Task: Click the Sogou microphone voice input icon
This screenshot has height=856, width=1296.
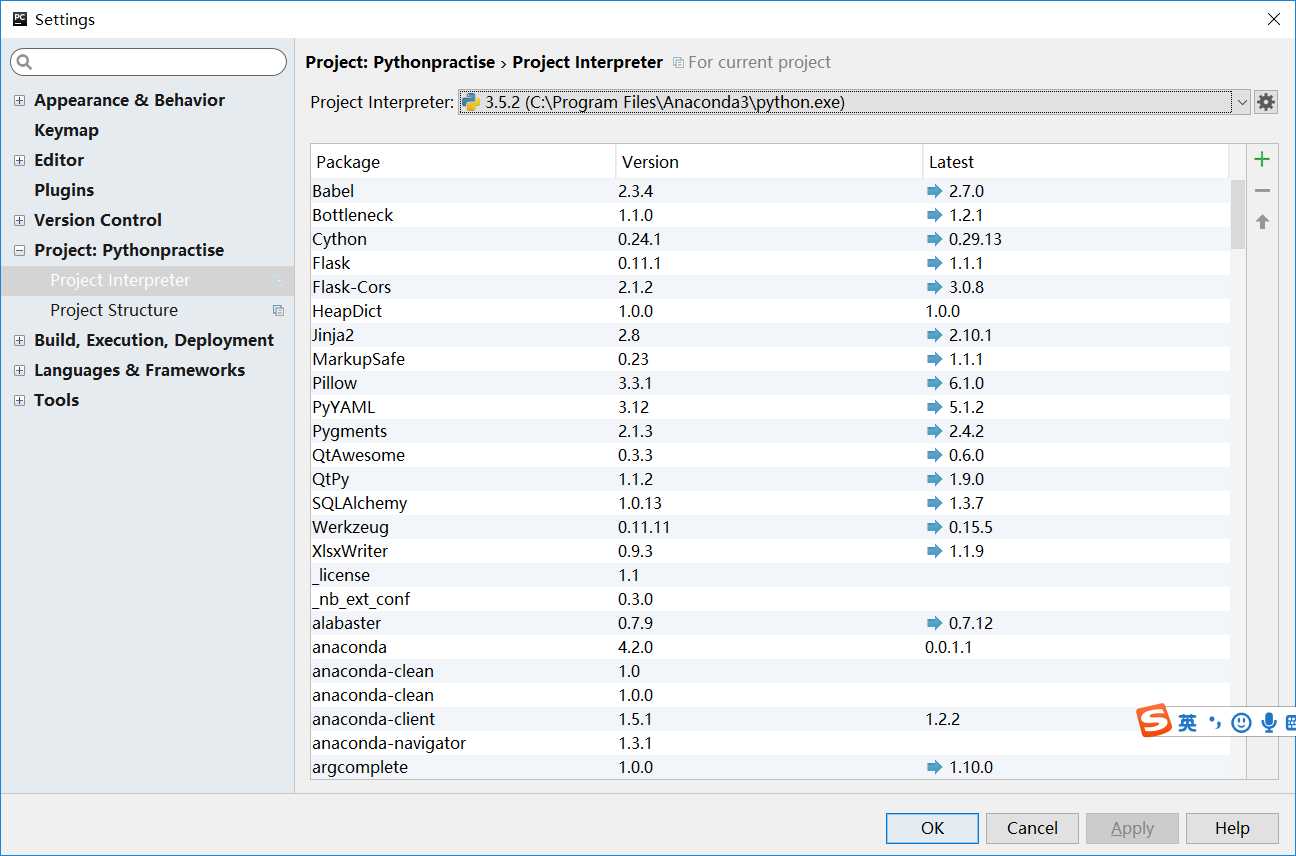Action: tap(1269, 722)
